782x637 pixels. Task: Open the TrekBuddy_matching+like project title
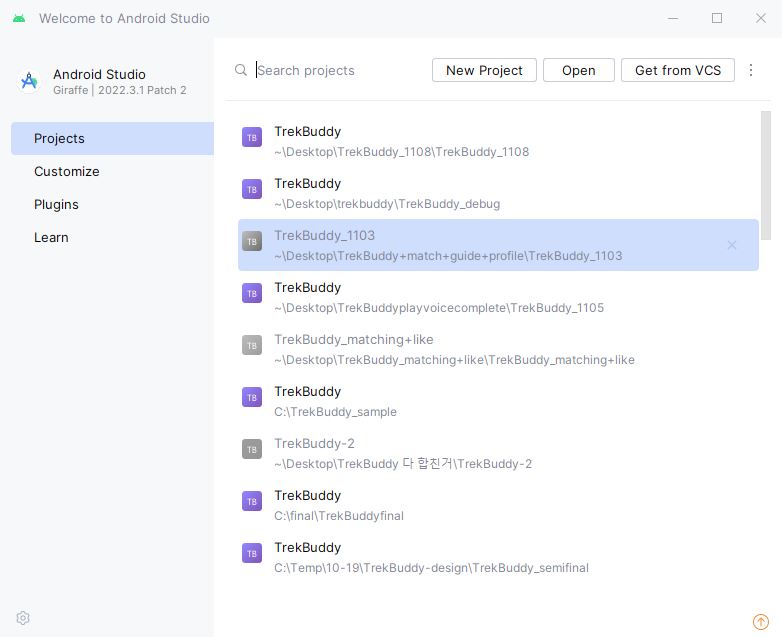[x=354, y=340]
